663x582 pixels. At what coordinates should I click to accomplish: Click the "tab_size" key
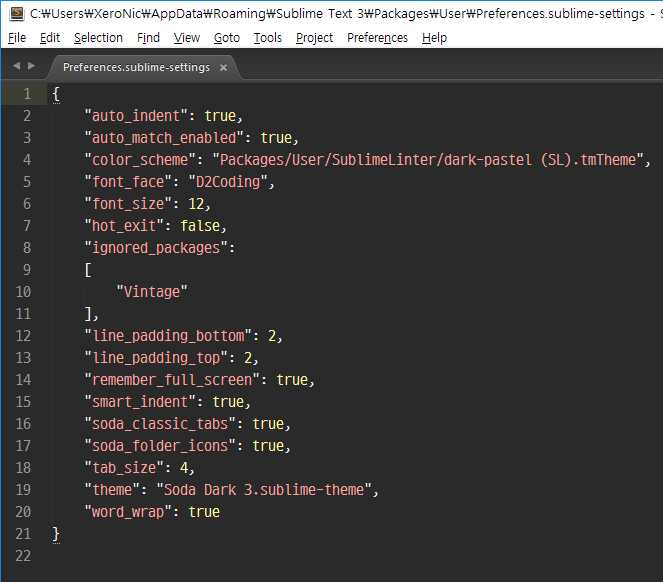tap(124, 468)
